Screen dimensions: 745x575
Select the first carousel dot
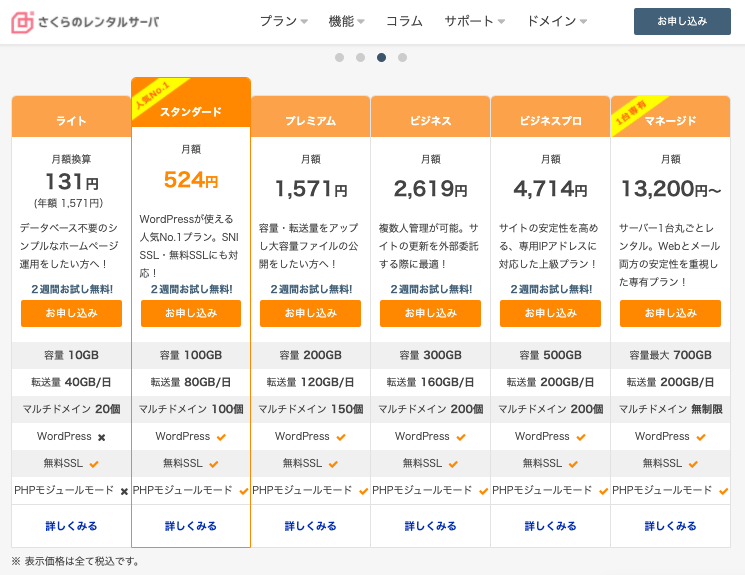tap(339, 57)
